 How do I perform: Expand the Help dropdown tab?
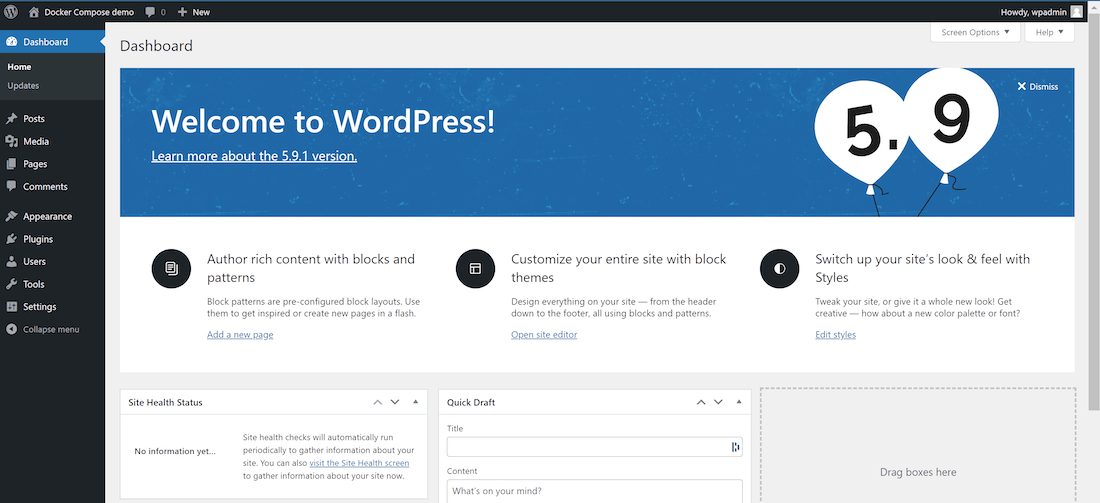pos(1049,32)
